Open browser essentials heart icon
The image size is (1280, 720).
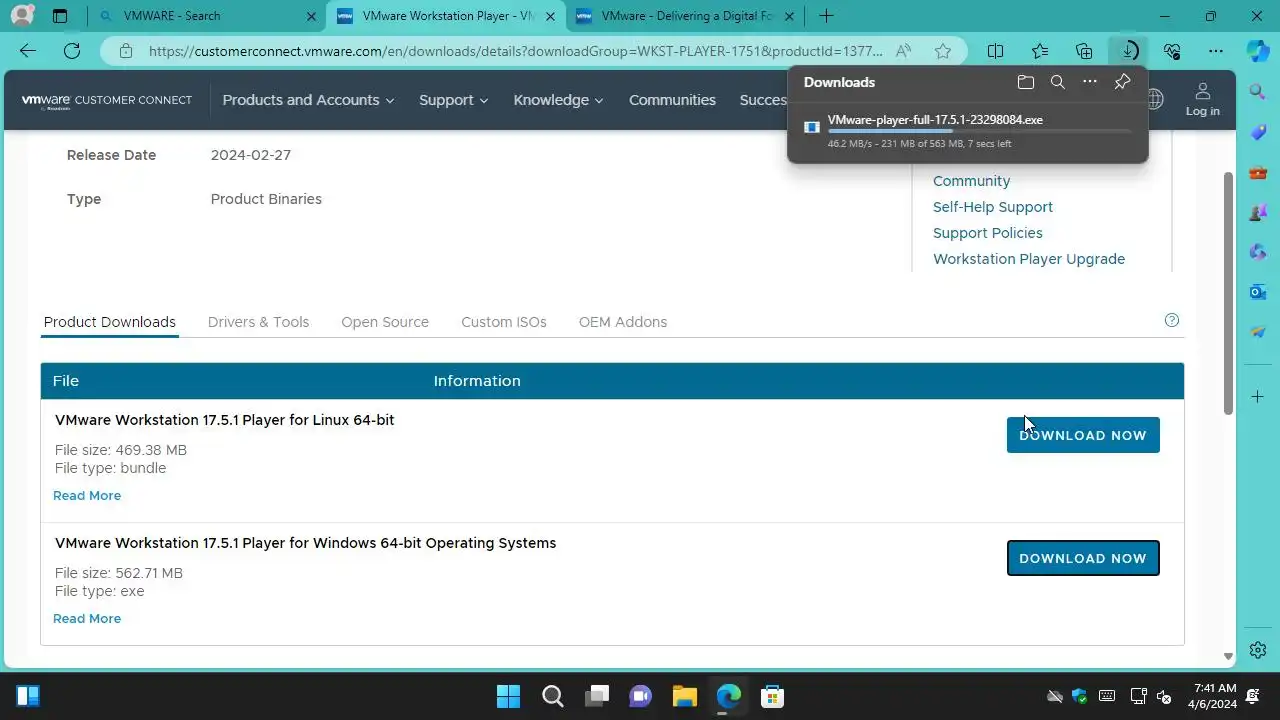tap(1172, 51)
